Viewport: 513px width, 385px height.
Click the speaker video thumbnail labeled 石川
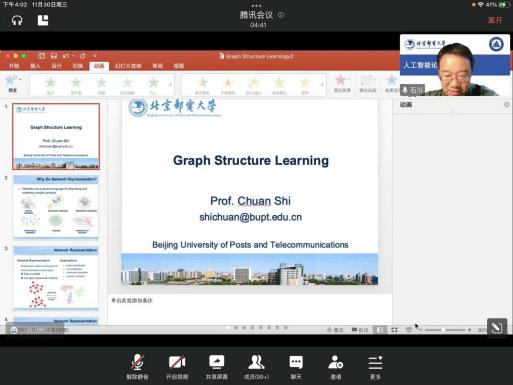(x=455, y=65)
